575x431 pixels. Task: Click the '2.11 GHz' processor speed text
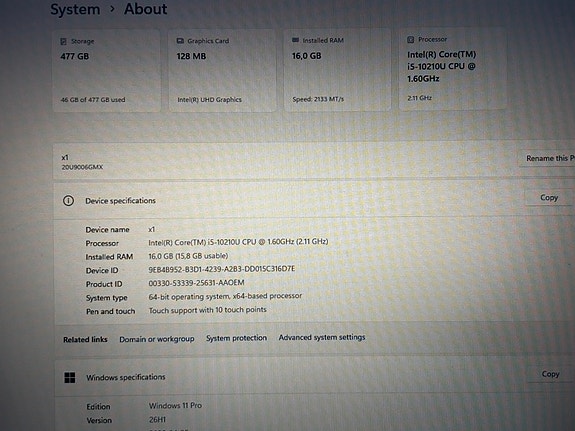pyautogui.click(x=420, y=98)
